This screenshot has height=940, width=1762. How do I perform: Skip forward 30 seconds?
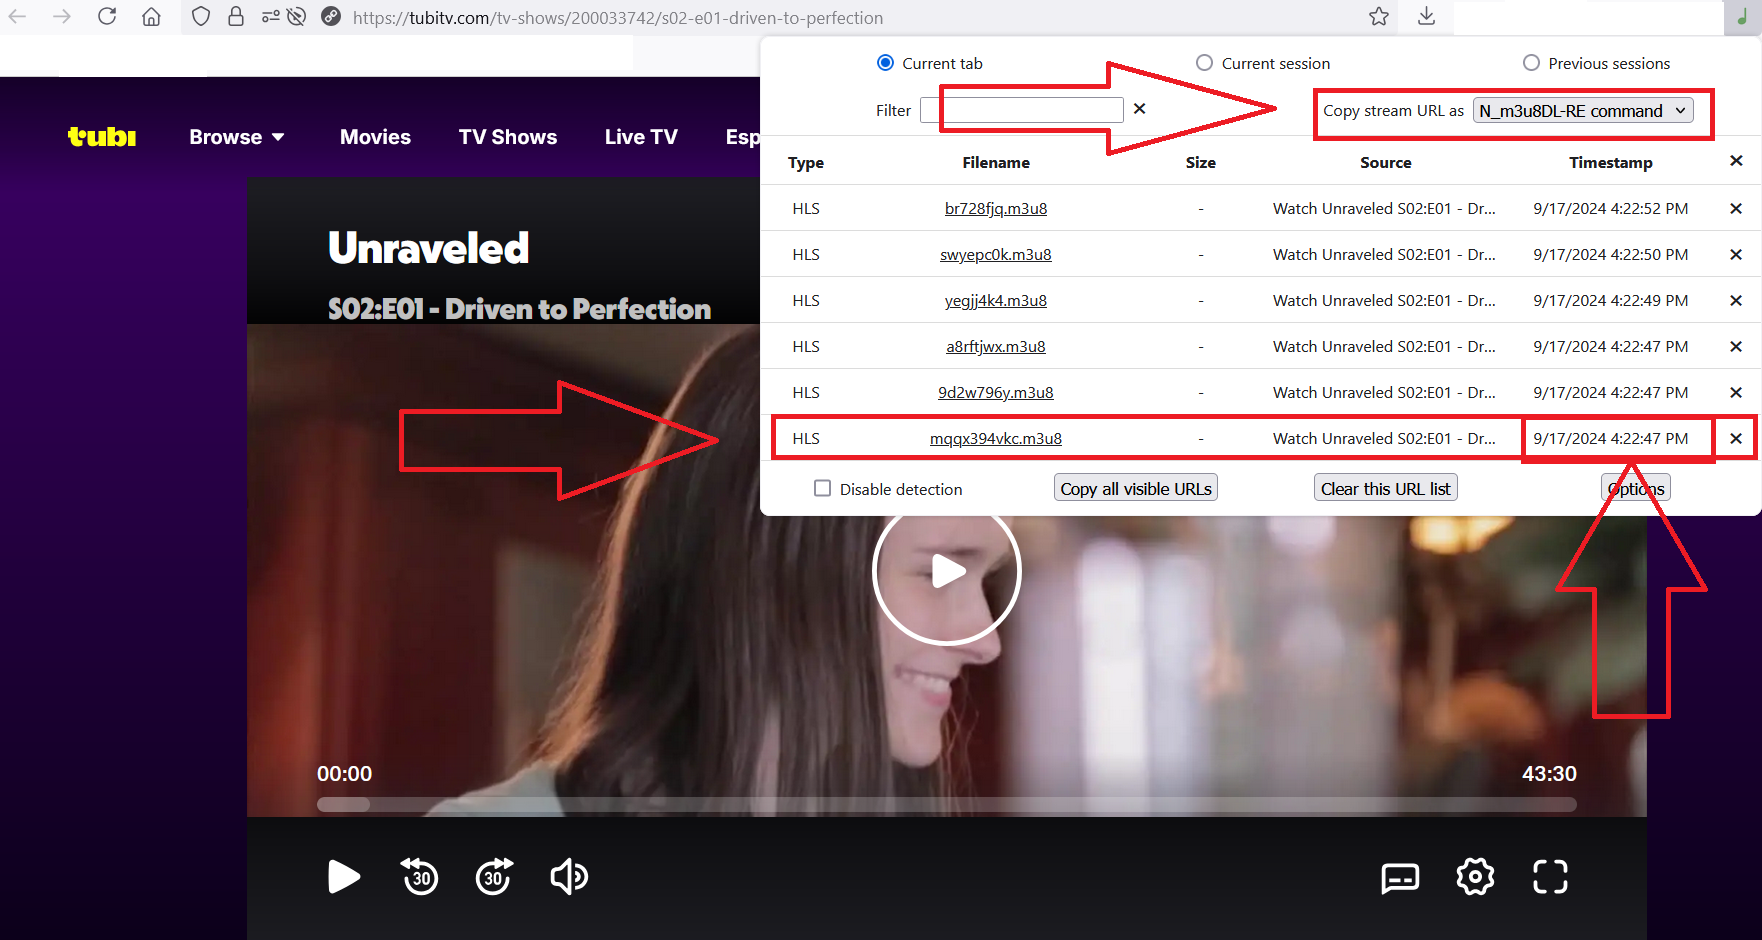494,877
